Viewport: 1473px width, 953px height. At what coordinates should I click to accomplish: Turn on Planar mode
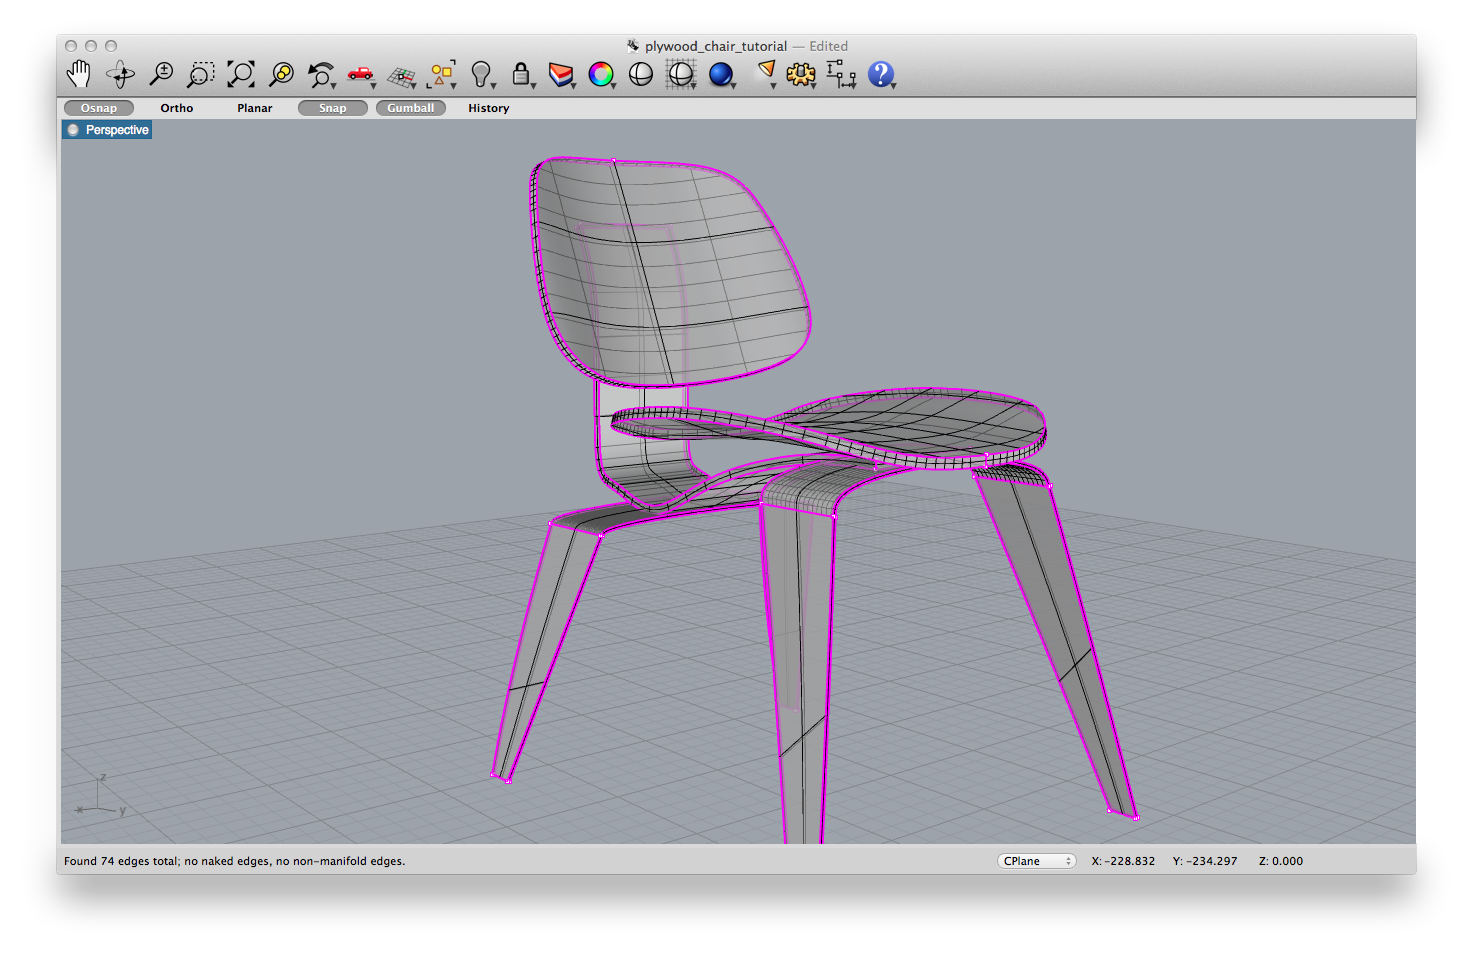pyautogui.click(x=255, y=108)
